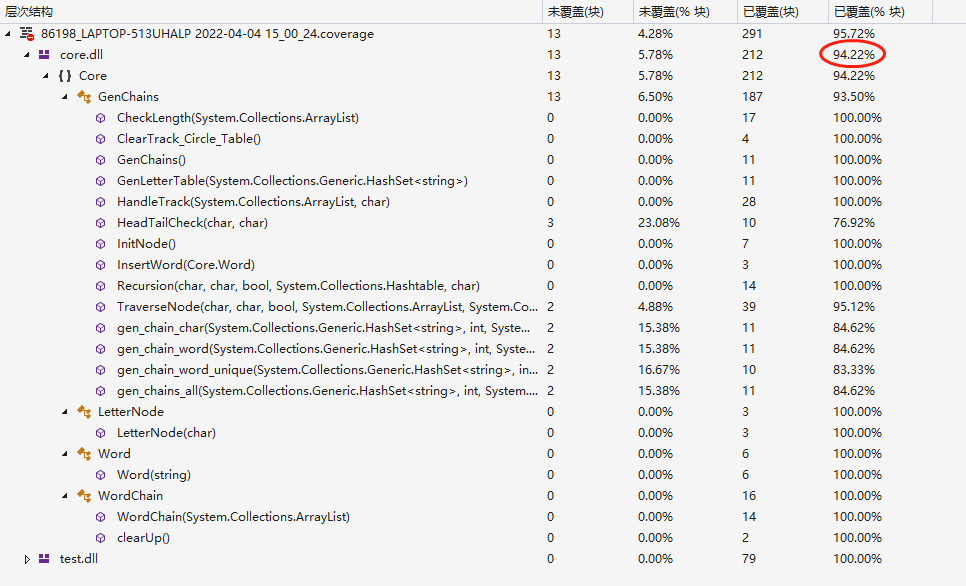Click the LetterNode class icon

pyautogui.click(x=84, y=412)
